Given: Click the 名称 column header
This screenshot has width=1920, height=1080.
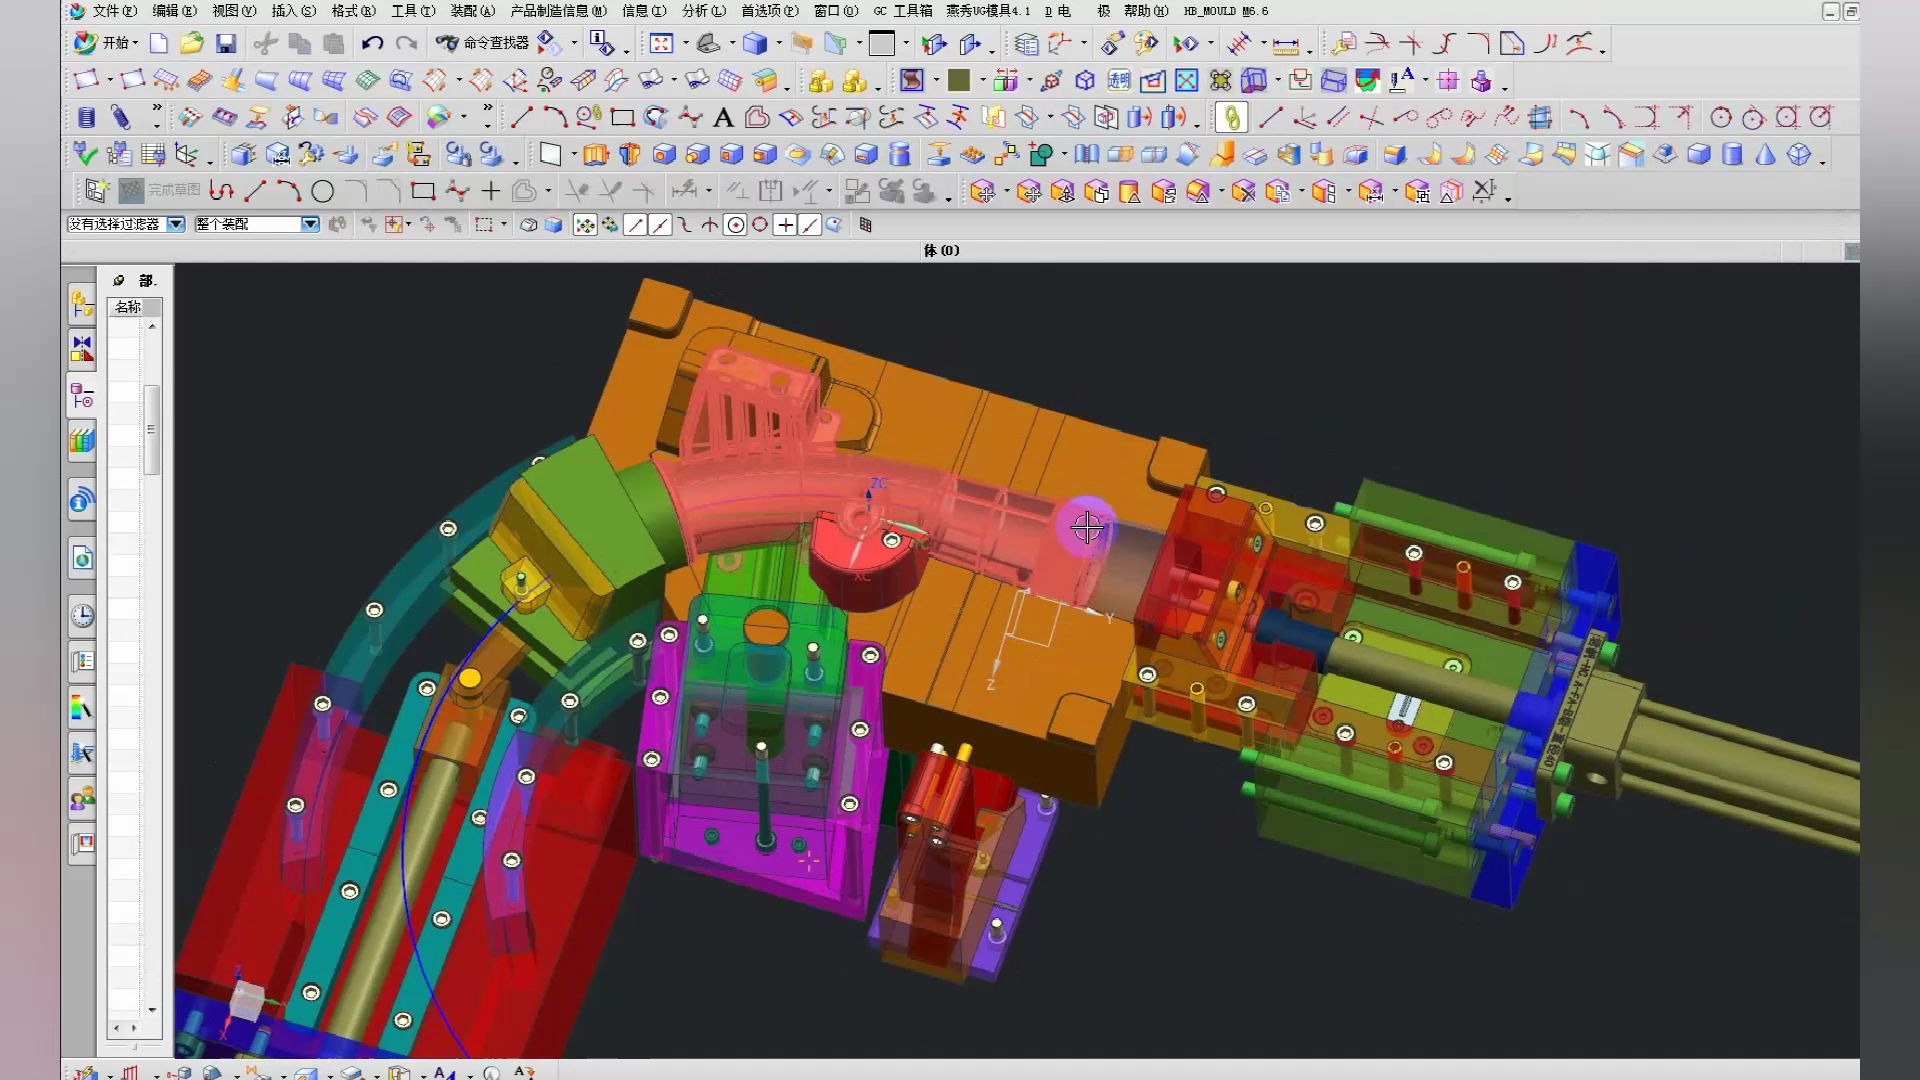Looking at the screenshot, I should pos(128,307).
